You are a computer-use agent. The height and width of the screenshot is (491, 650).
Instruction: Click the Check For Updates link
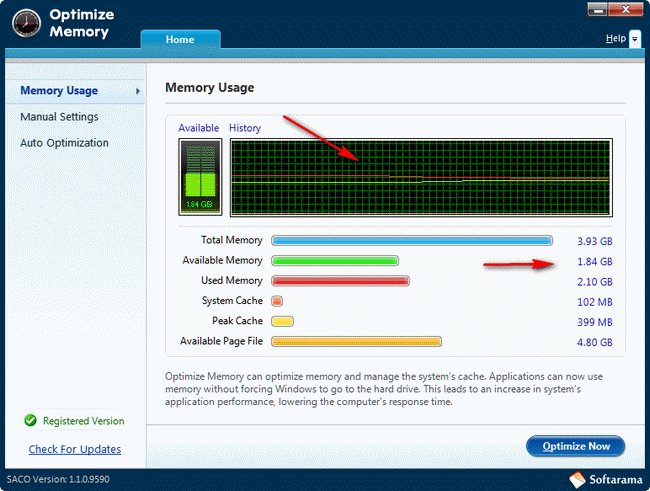click(x=75, y=449)
